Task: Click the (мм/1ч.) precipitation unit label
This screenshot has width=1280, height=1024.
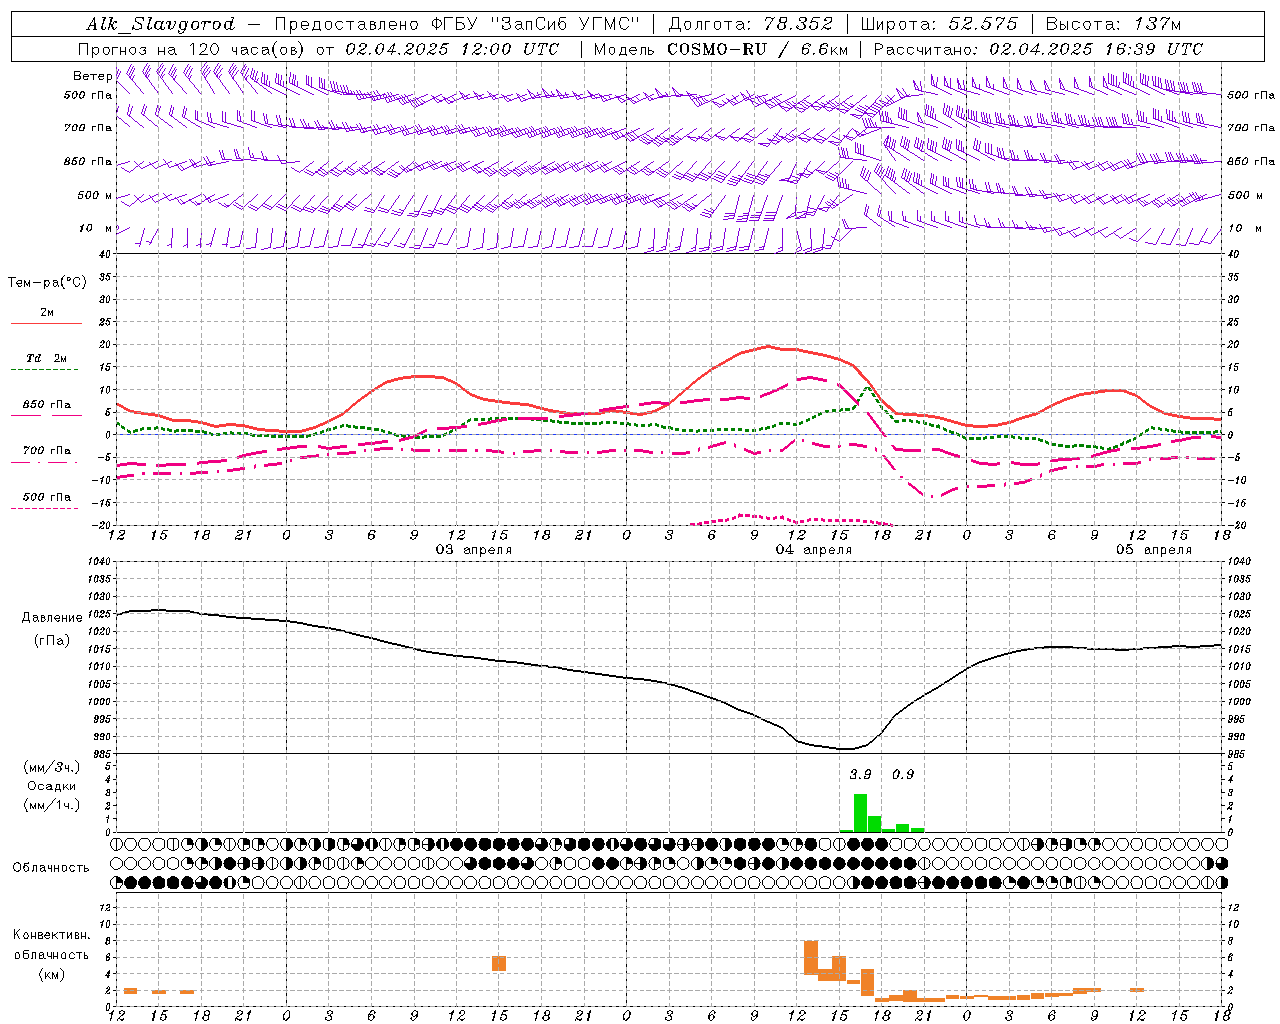Action: tap(52, 805)
